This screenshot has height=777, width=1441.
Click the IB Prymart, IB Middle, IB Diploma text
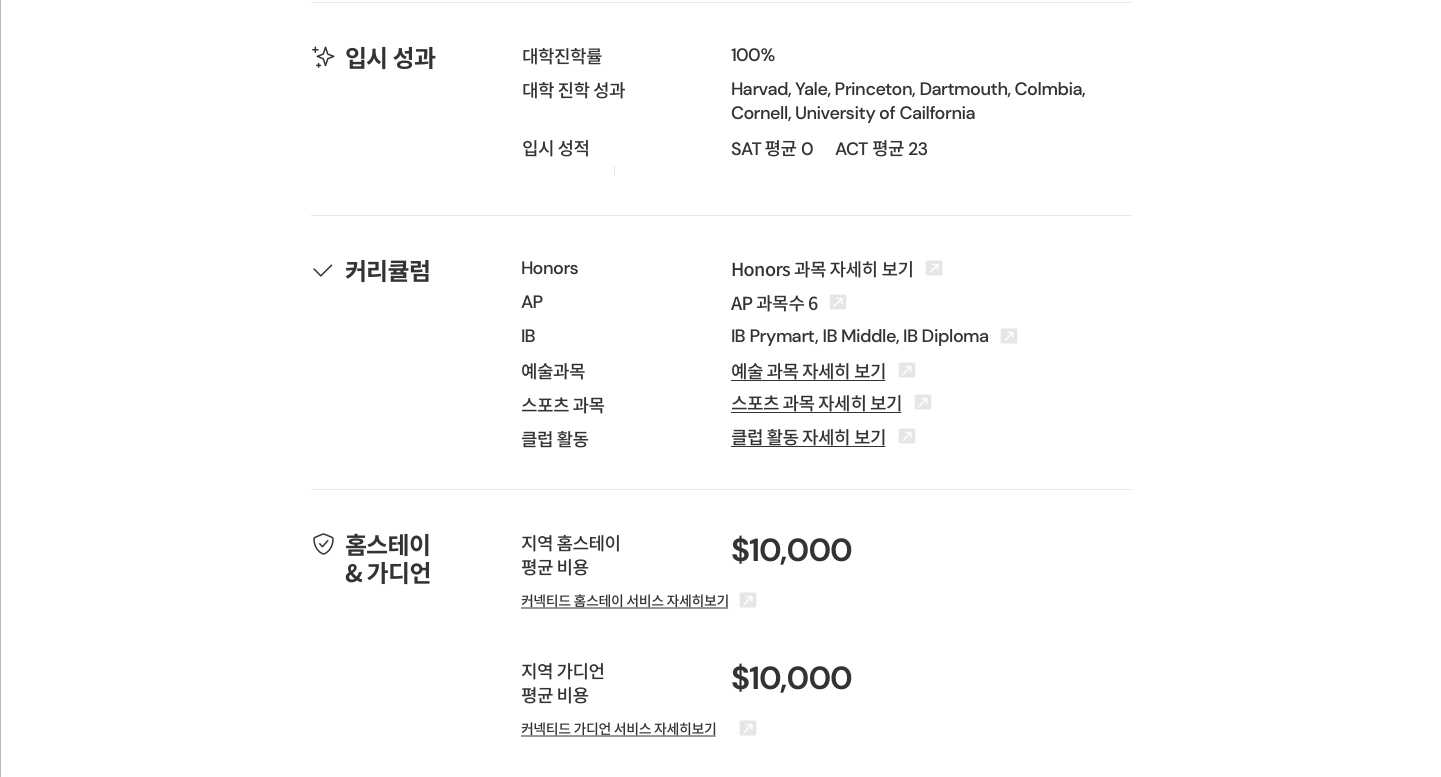pos(859,337)
